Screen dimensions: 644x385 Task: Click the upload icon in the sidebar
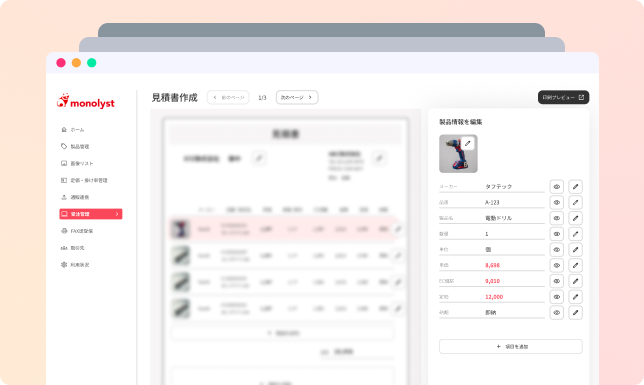(64, 197)
